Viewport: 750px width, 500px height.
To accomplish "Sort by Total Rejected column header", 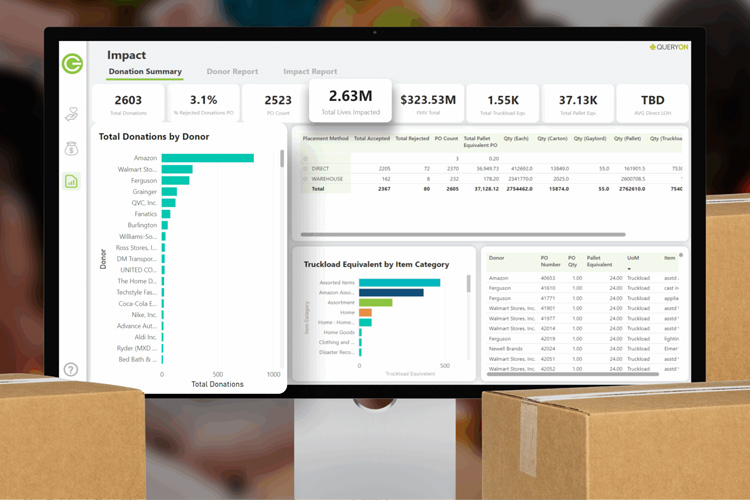I will coord(412,138).
